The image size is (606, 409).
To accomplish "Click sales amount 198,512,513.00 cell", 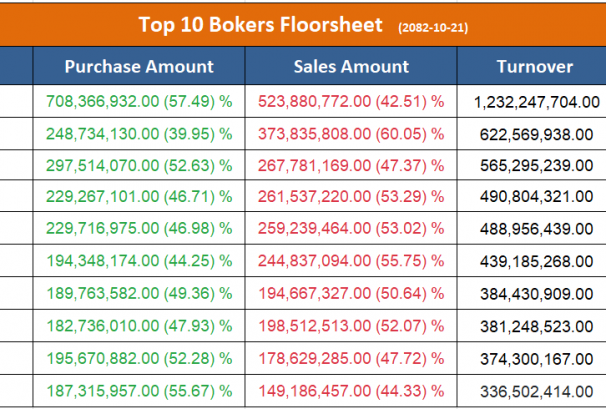I will pyautogui.click(x=351, y=325).
